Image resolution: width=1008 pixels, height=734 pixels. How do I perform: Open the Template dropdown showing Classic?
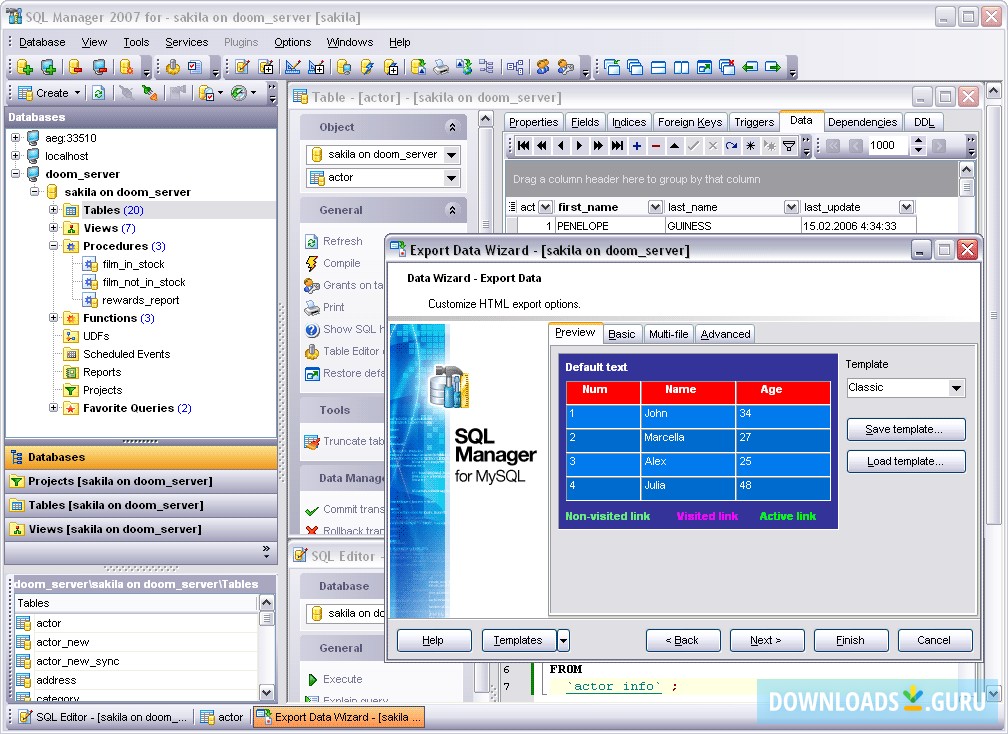(956, 388)
